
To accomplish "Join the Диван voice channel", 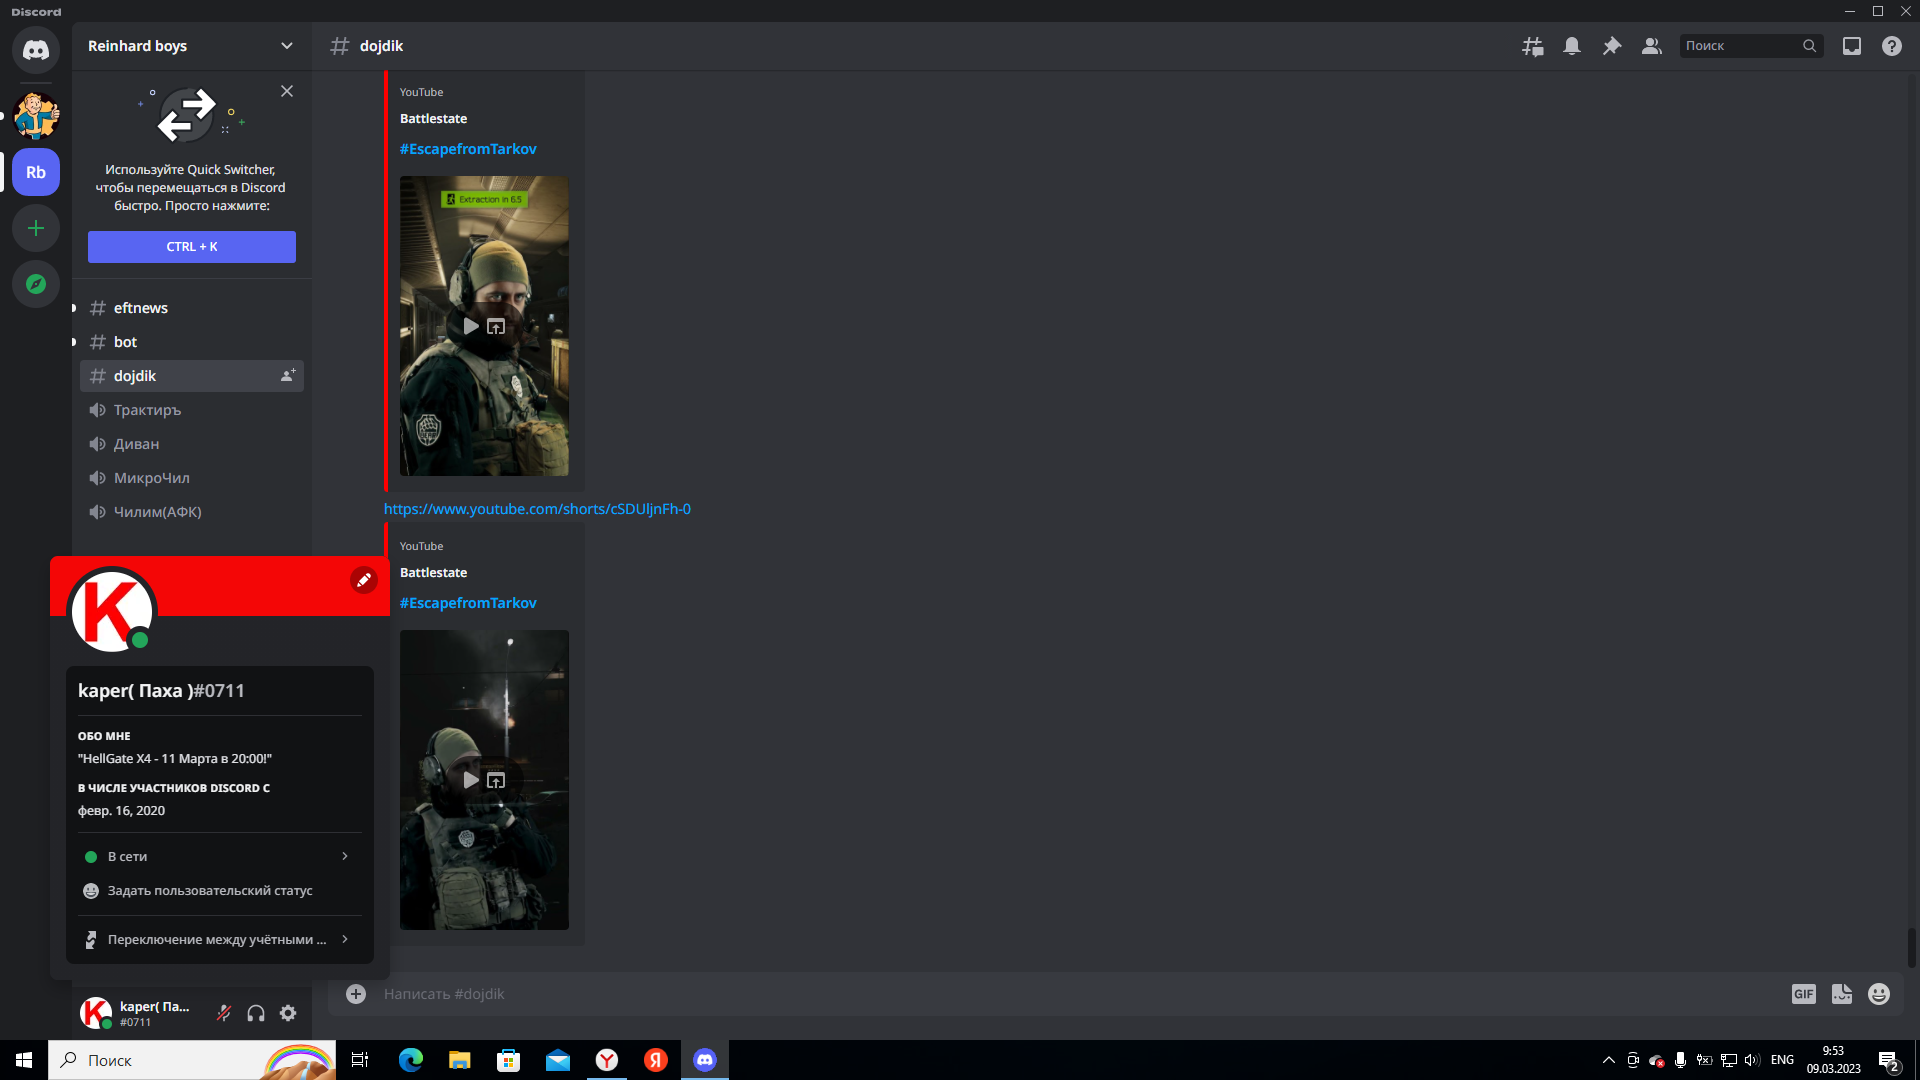I will (192, 444).
